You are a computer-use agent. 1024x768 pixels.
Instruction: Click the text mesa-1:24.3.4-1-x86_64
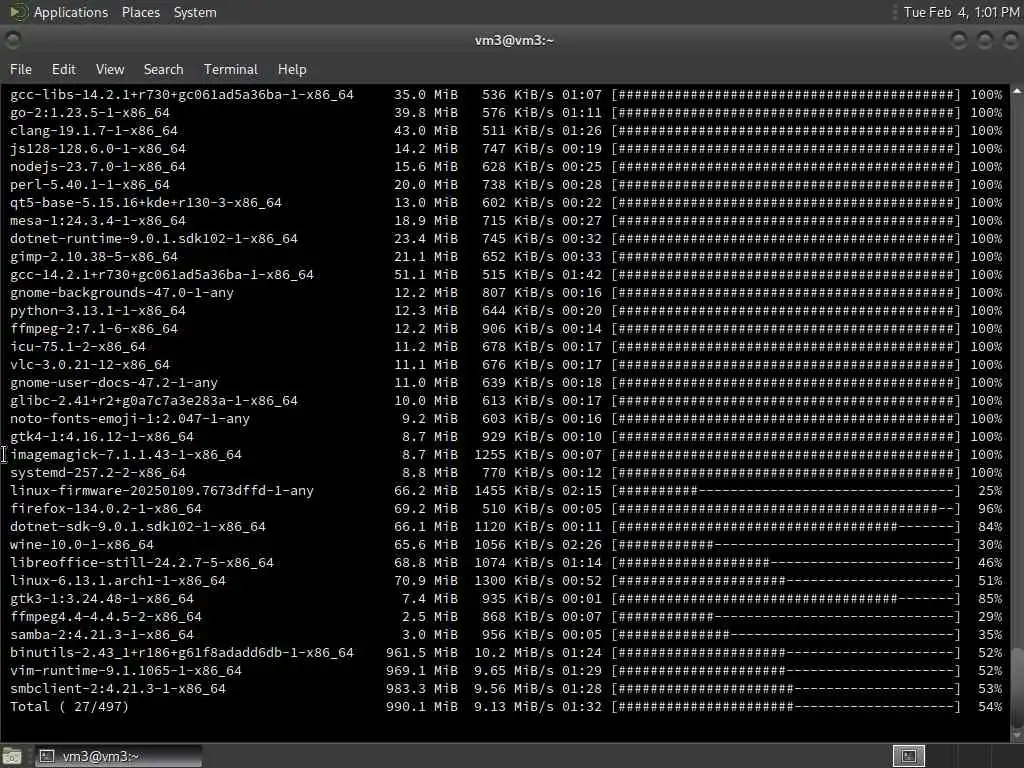[98, 221]
